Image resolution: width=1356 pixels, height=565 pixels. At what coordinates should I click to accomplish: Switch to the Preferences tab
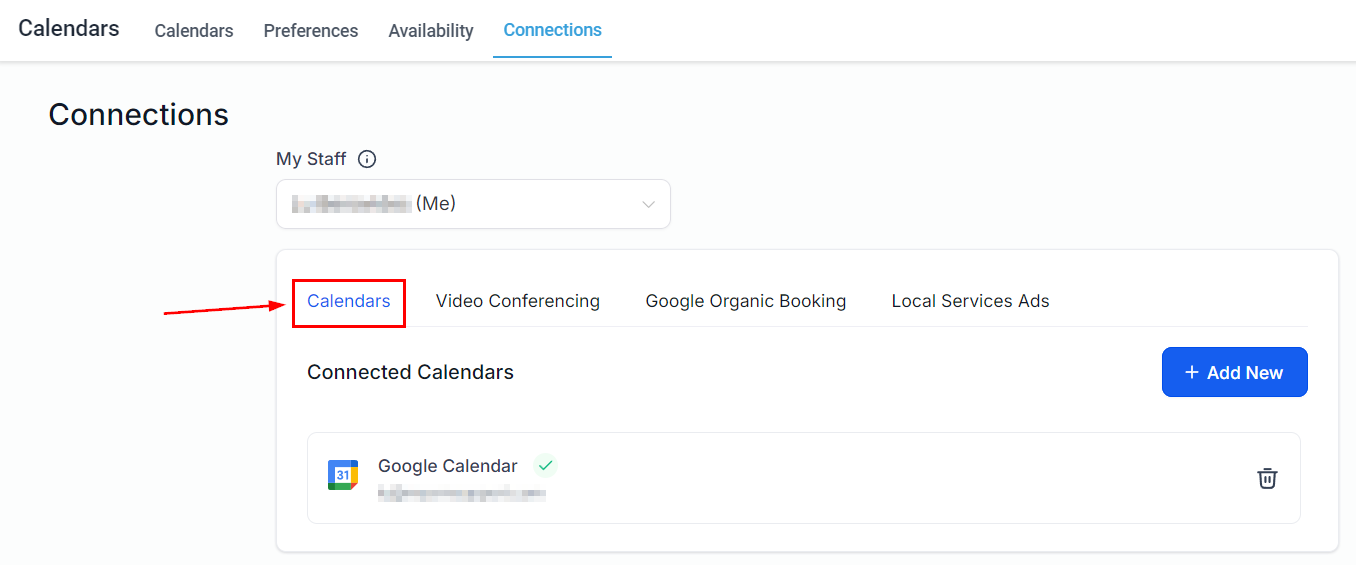[x=311, y=31]
